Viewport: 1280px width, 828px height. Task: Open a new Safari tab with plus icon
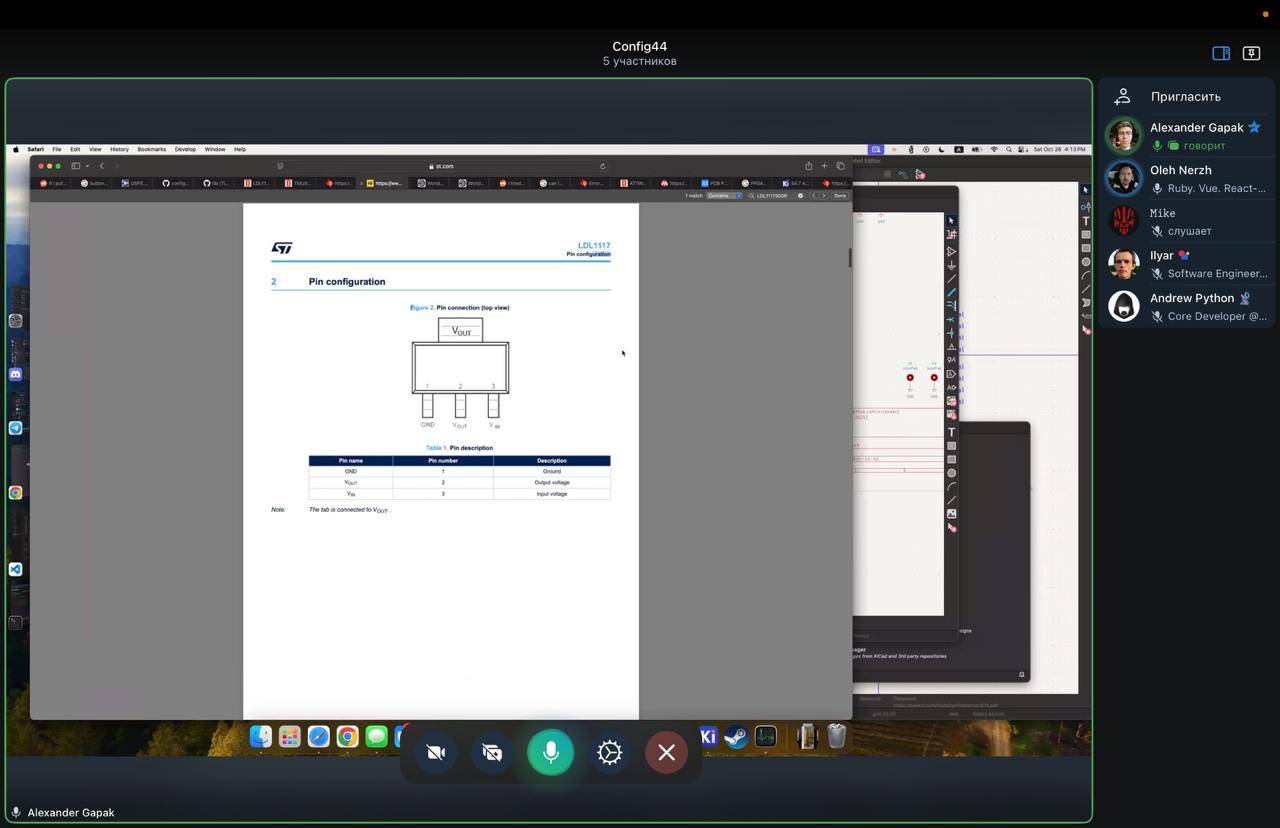(824, 166)
